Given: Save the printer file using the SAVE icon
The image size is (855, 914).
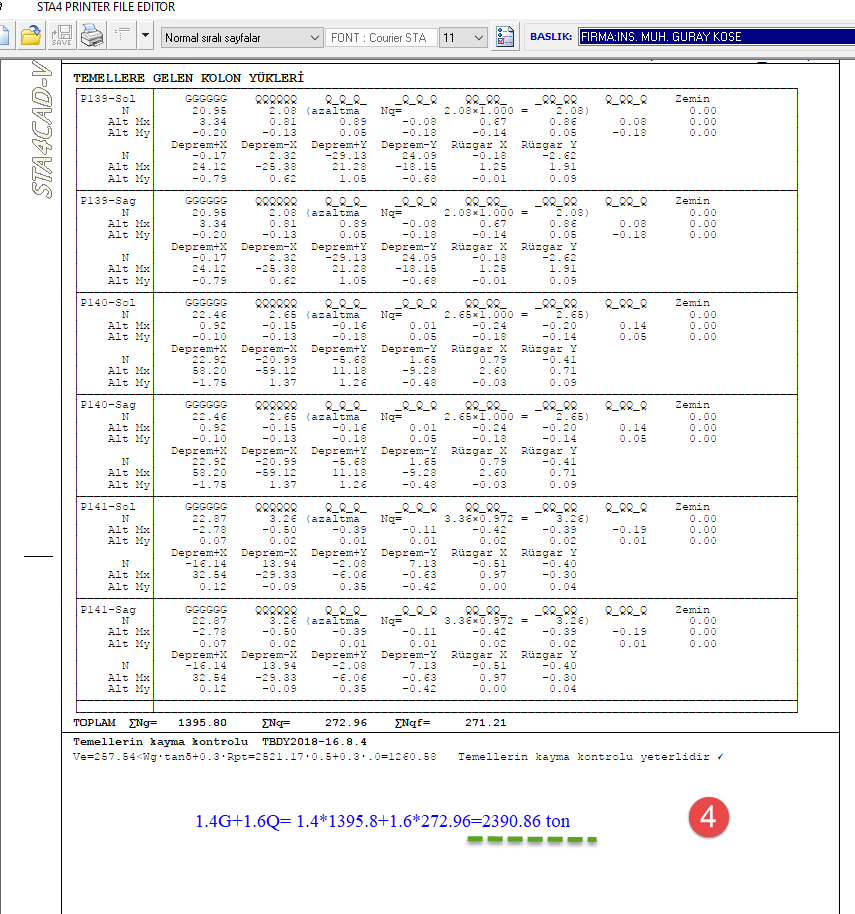Looking at the screenshot, I should [61, 37].
